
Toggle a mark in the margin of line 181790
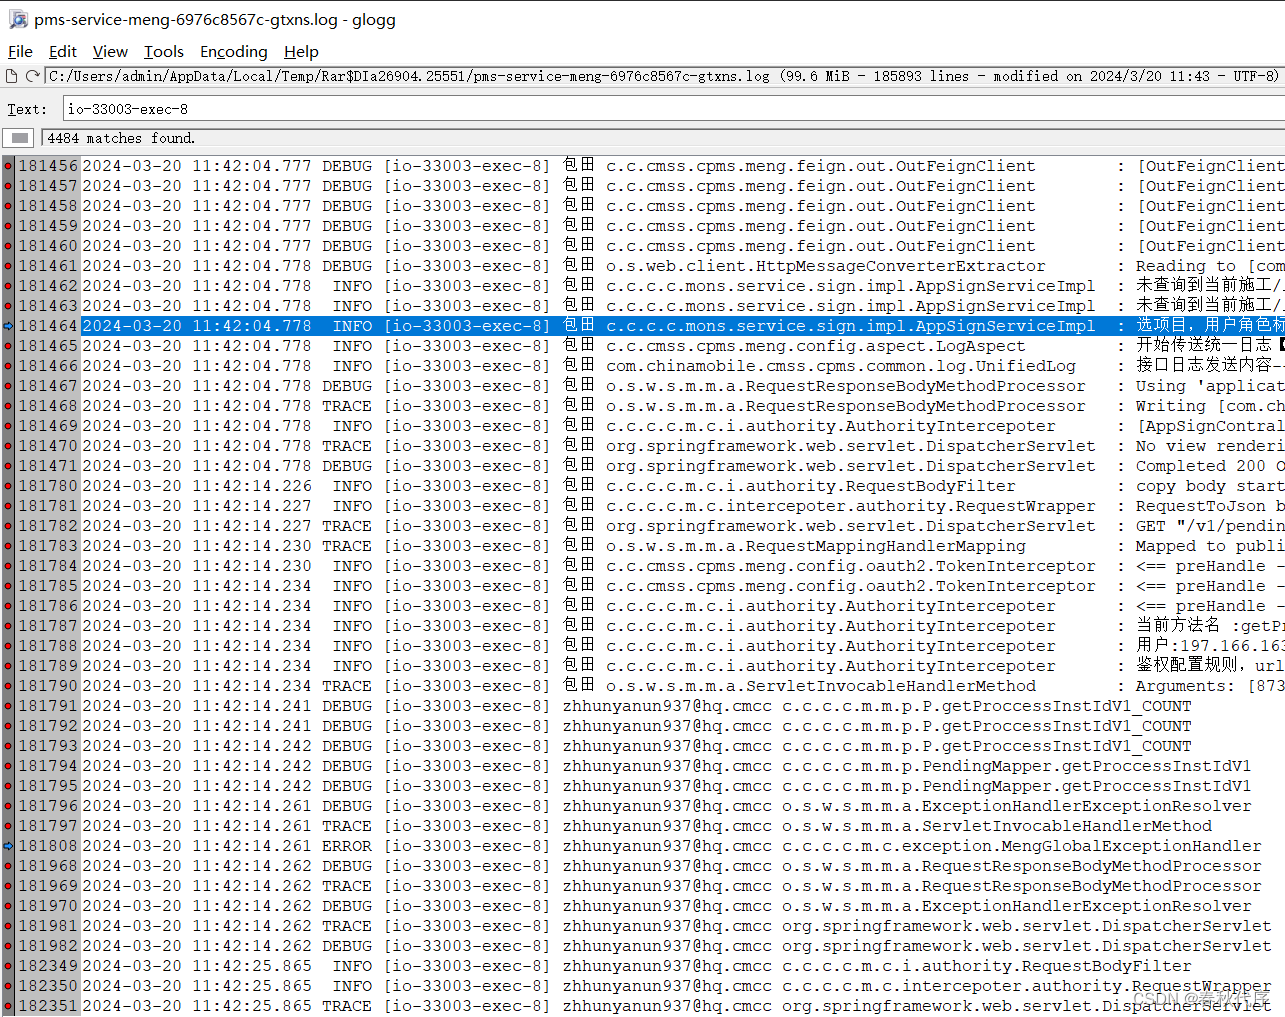point(9,685)
